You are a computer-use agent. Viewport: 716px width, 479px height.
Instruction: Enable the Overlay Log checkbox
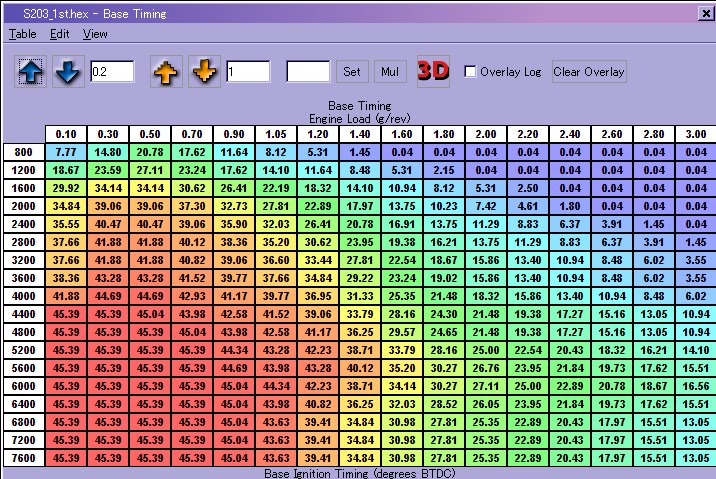pyautogui.click(x=470, y=72)
